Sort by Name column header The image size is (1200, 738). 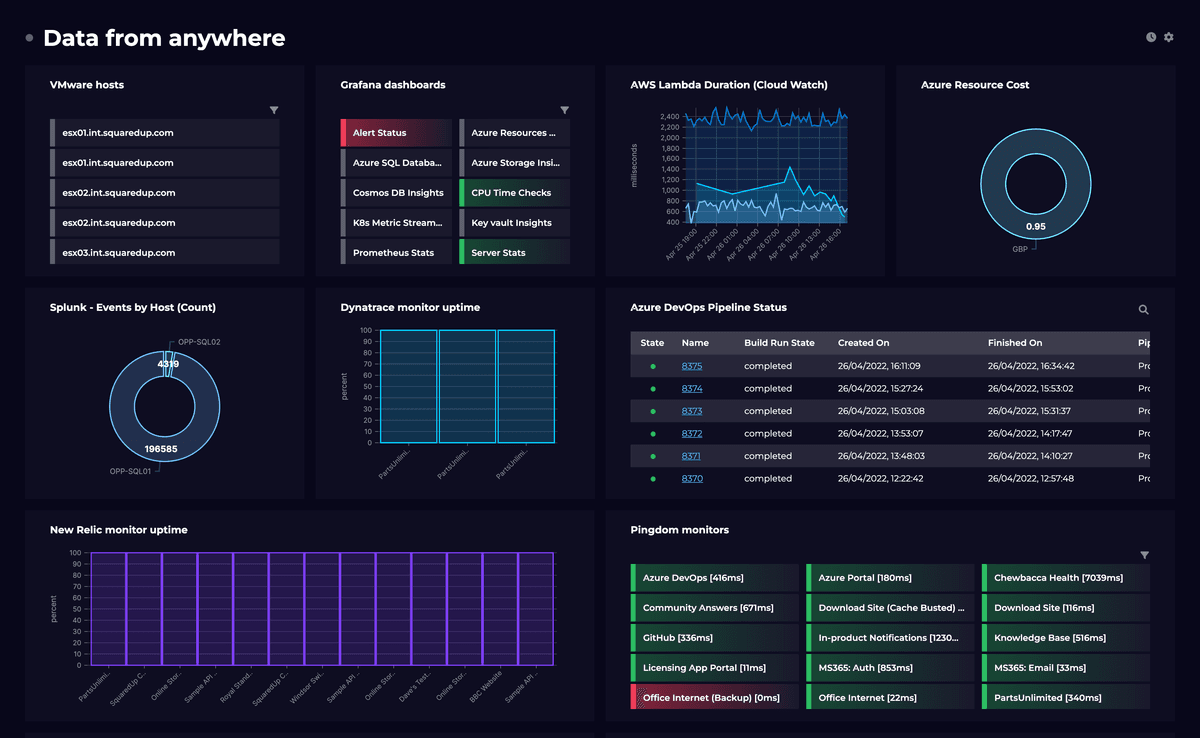tap(695, 343)
